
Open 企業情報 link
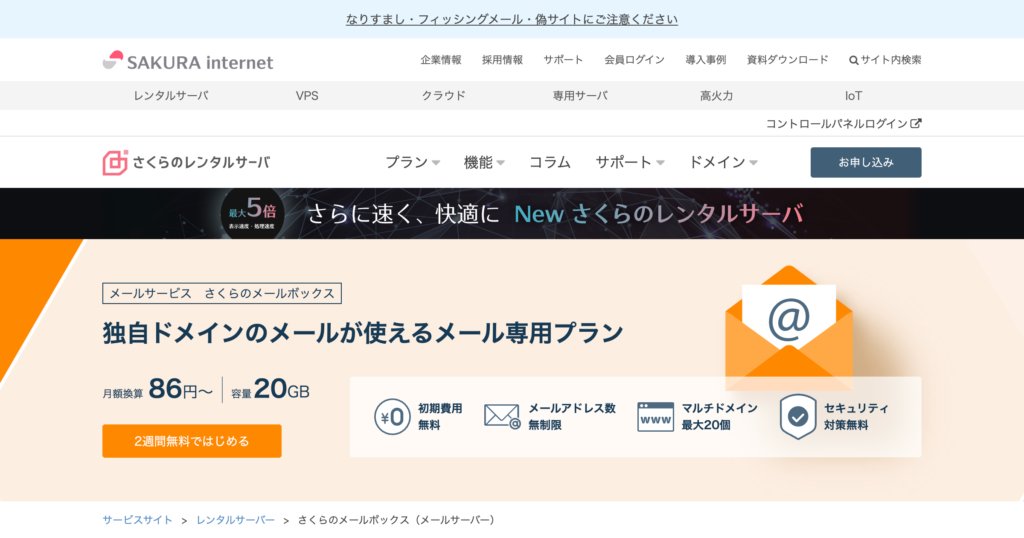441,60
